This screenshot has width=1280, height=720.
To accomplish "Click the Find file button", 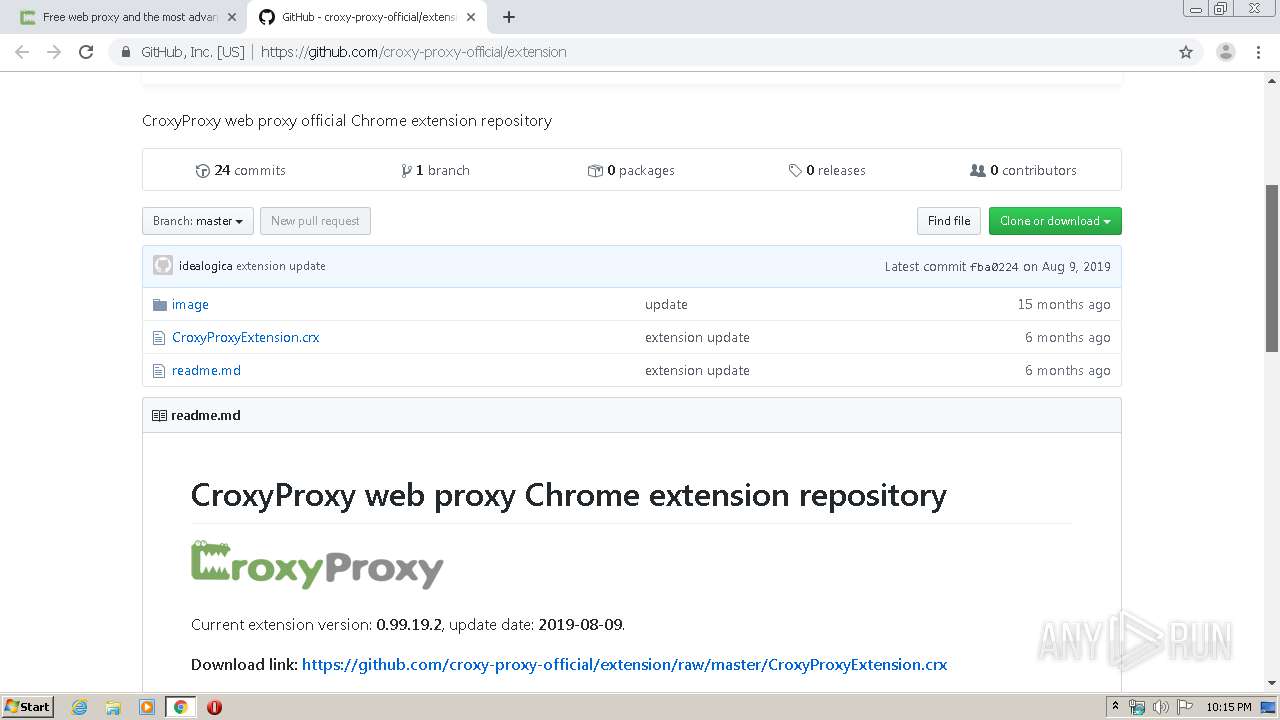I will click(949, 221).
